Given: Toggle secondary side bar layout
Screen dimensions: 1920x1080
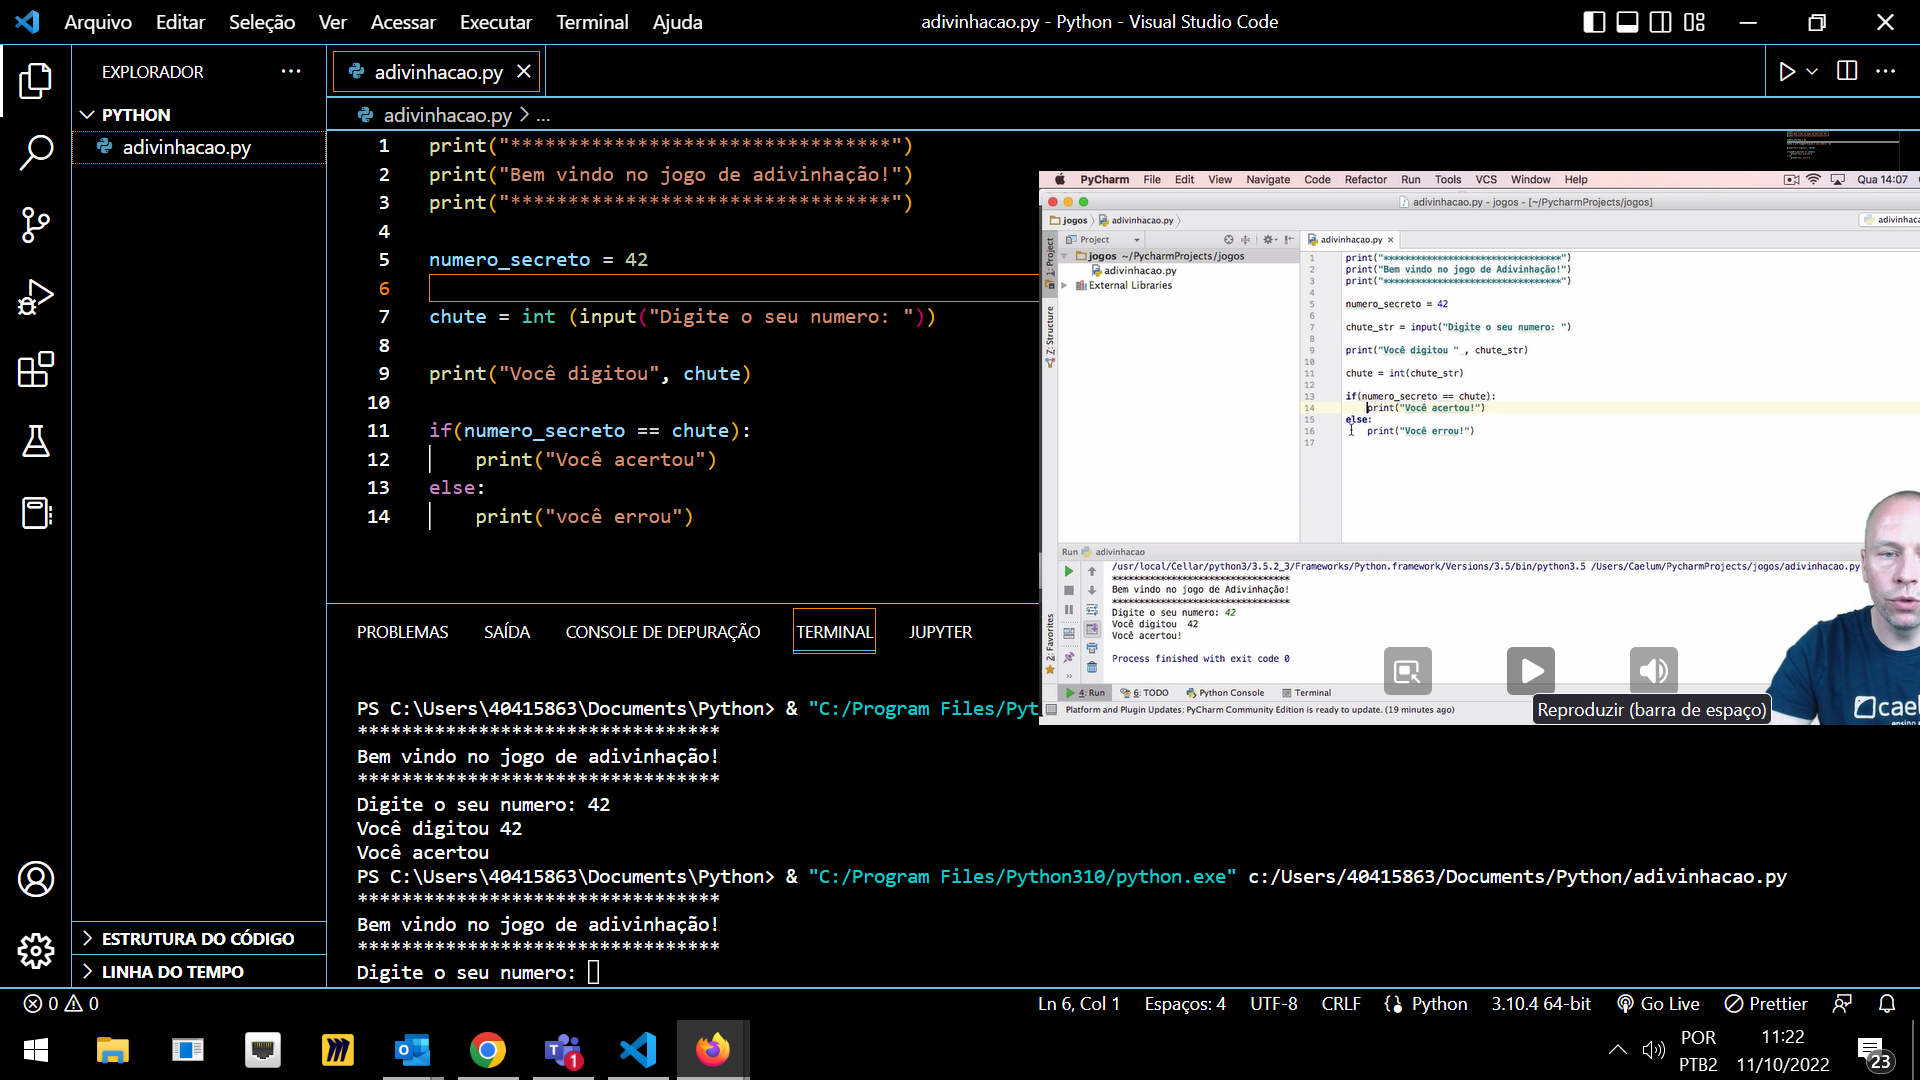Looking at the screenshot, I should point(1661,22).
